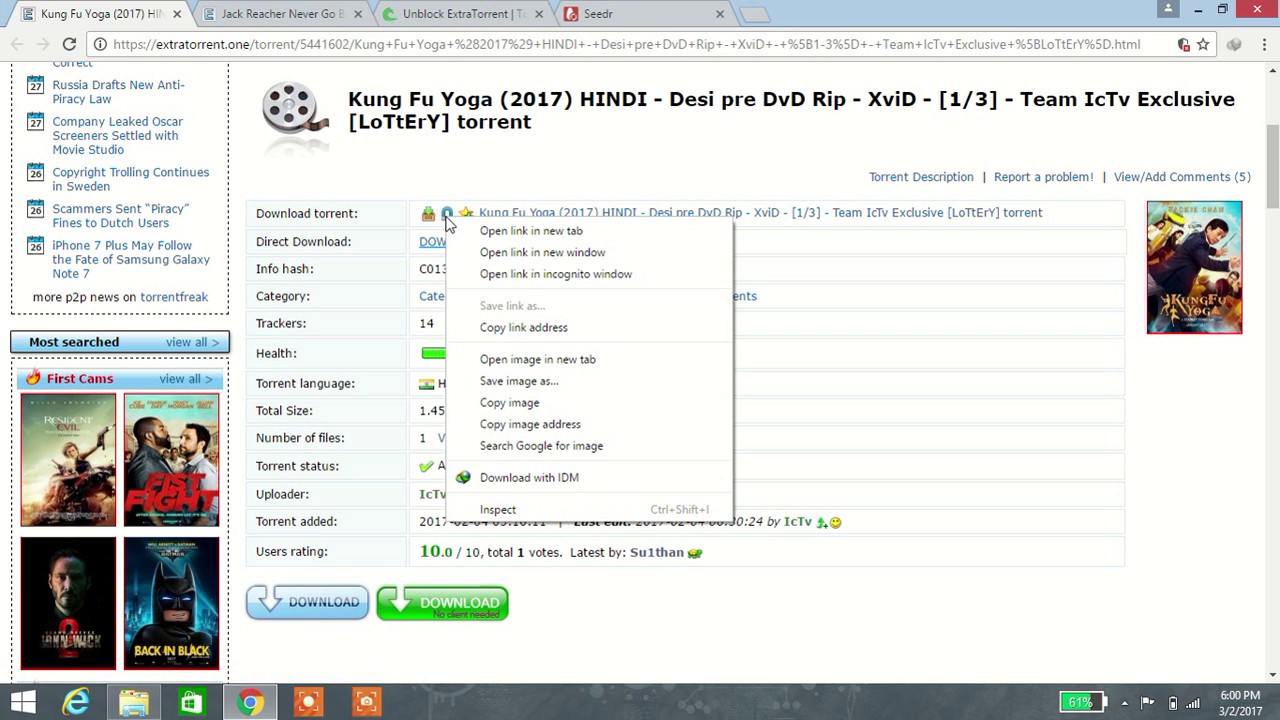Close the Seedr tab

pyautogui.click(x=720, y=15)
